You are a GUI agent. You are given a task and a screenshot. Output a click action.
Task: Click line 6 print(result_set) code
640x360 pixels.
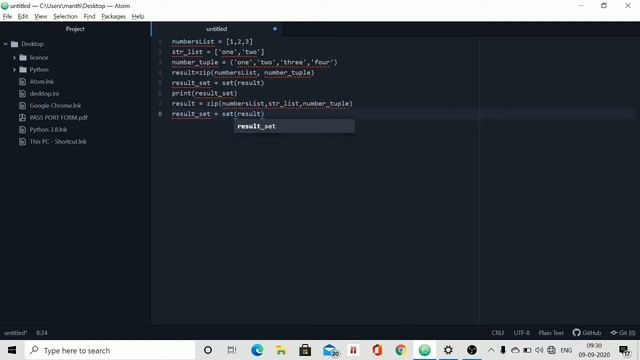click(x=204, y=93)
